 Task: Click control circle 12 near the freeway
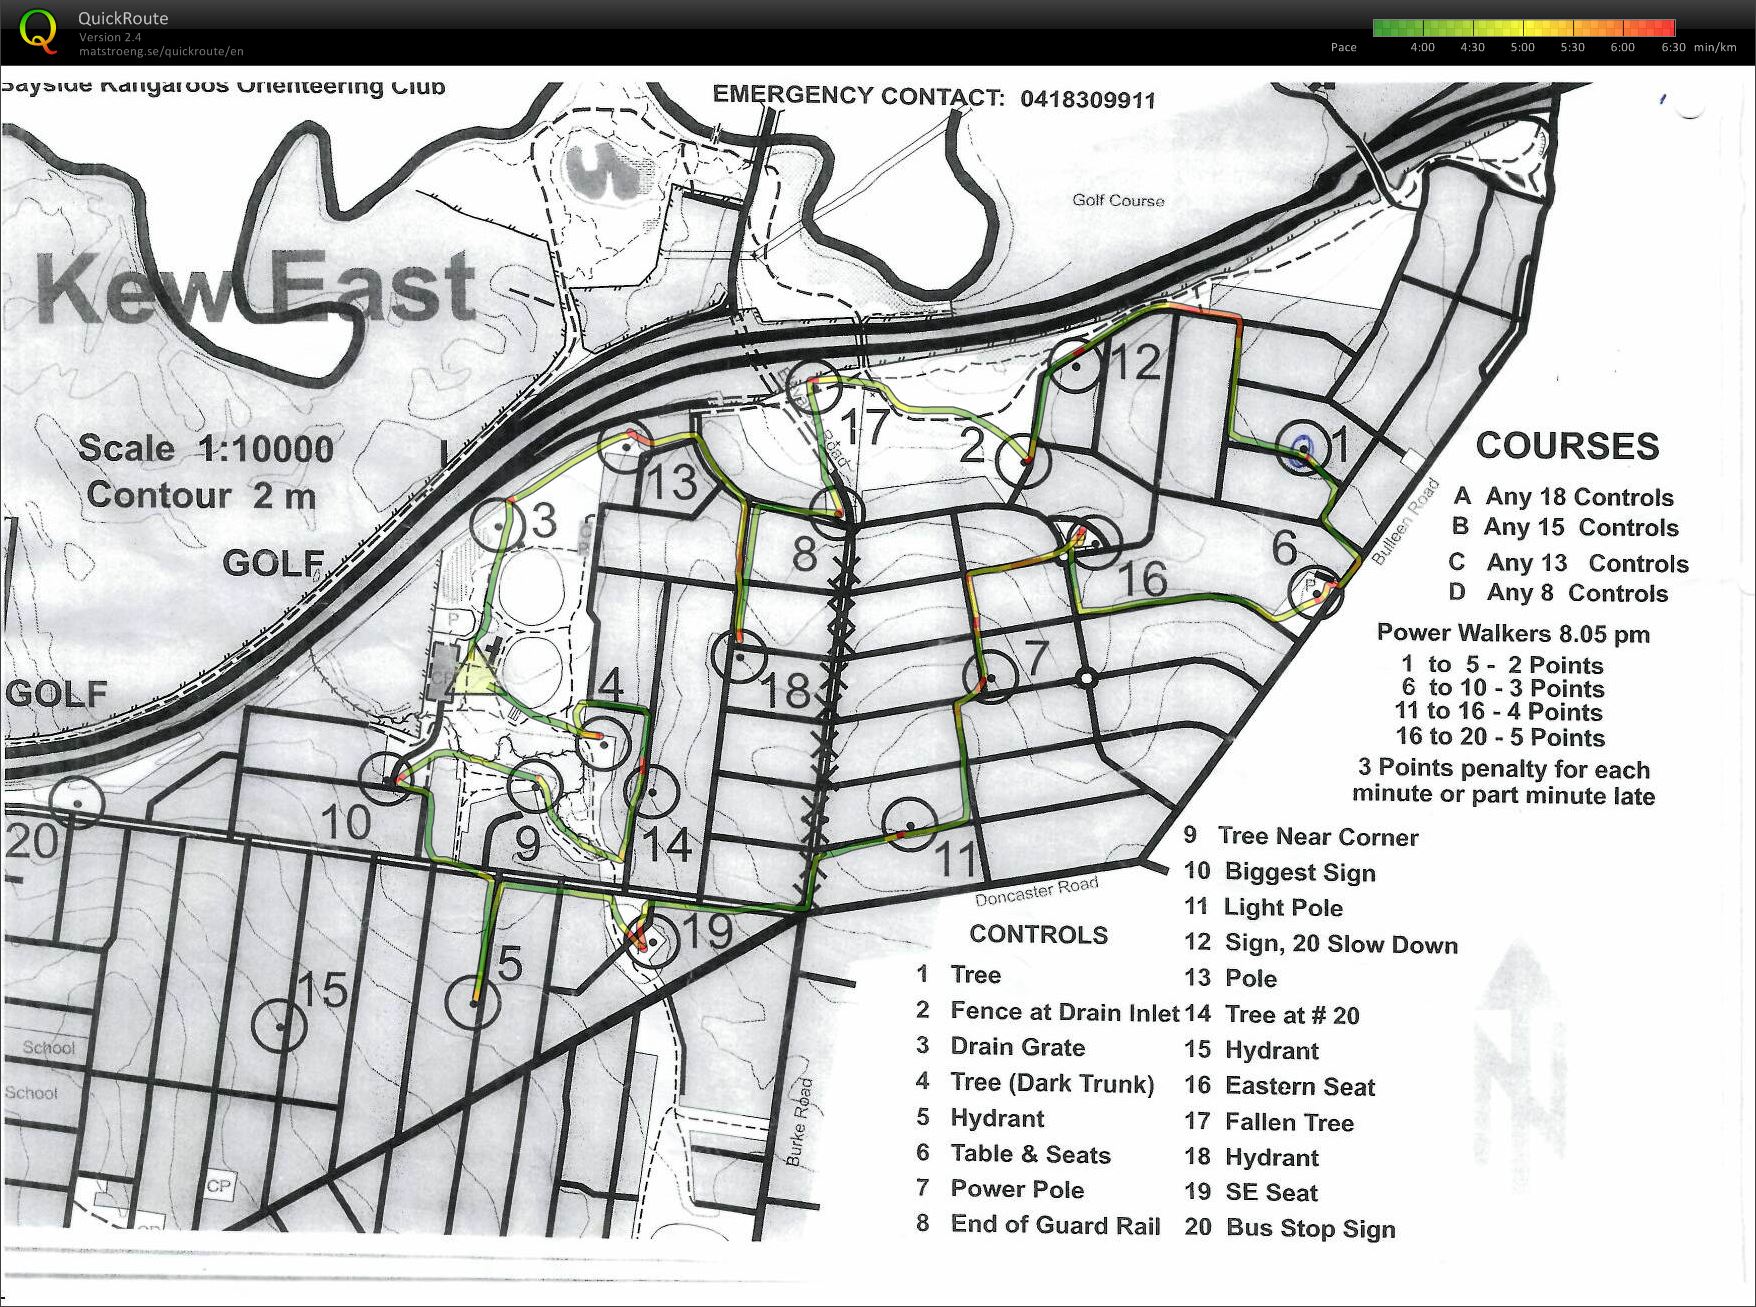pos(1075,367)
